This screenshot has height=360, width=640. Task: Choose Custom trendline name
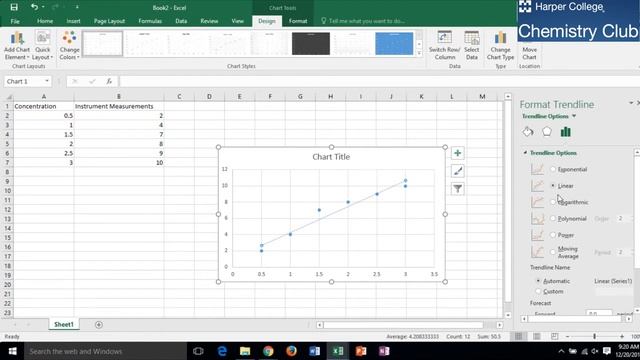pos(538,291)
